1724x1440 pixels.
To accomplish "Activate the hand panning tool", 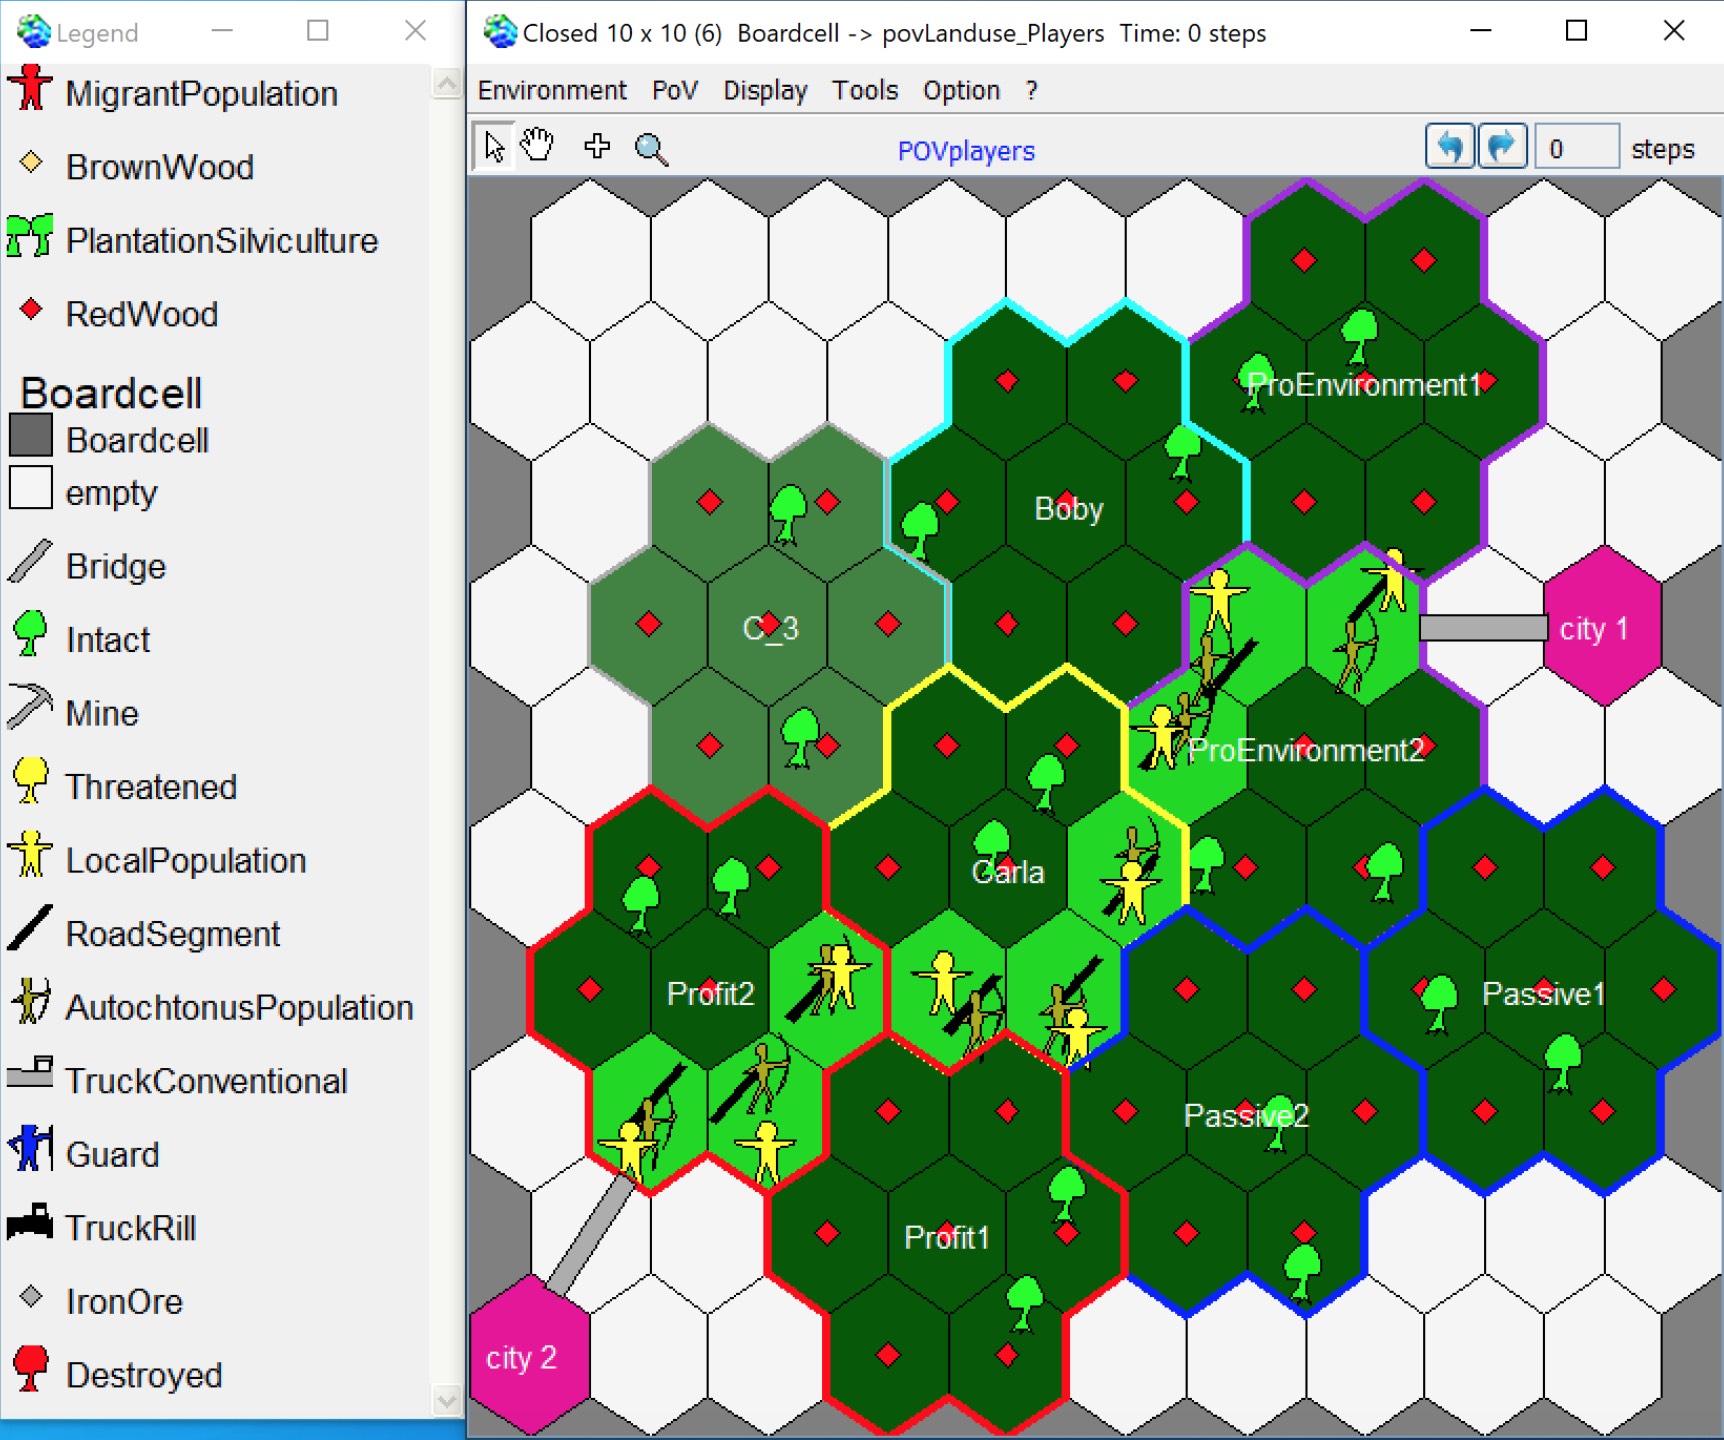I will 538,146.
